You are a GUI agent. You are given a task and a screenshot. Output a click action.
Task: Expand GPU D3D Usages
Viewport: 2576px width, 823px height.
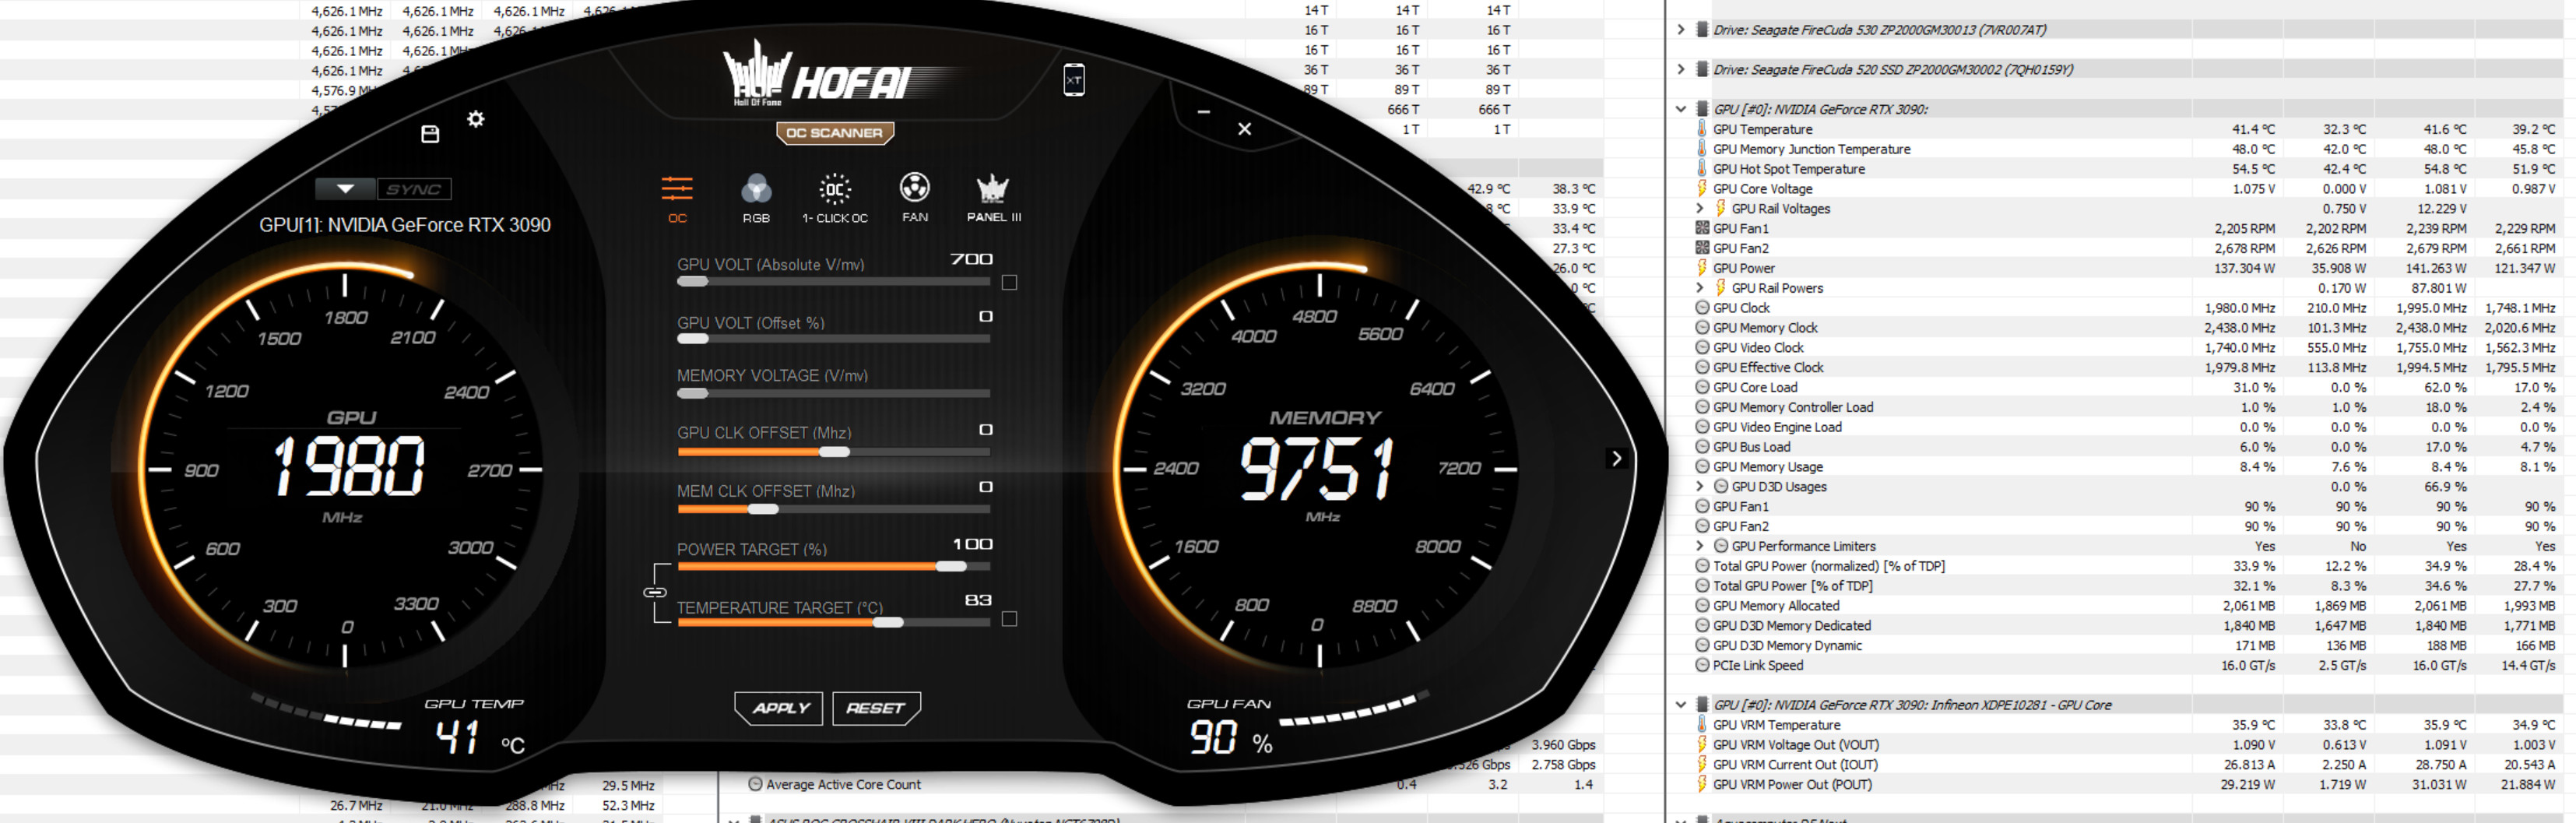[1700, 487]
